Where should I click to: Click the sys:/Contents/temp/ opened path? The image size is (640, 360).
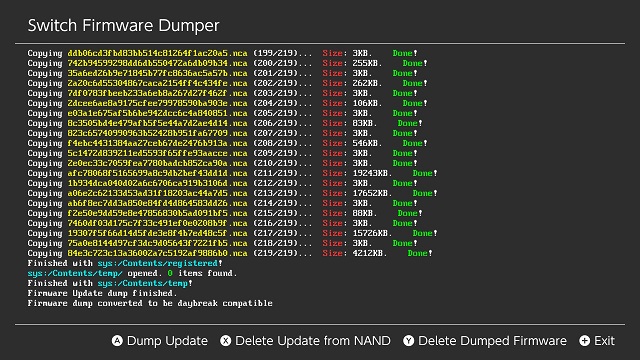pyautogui.click(x=75, y=273)
